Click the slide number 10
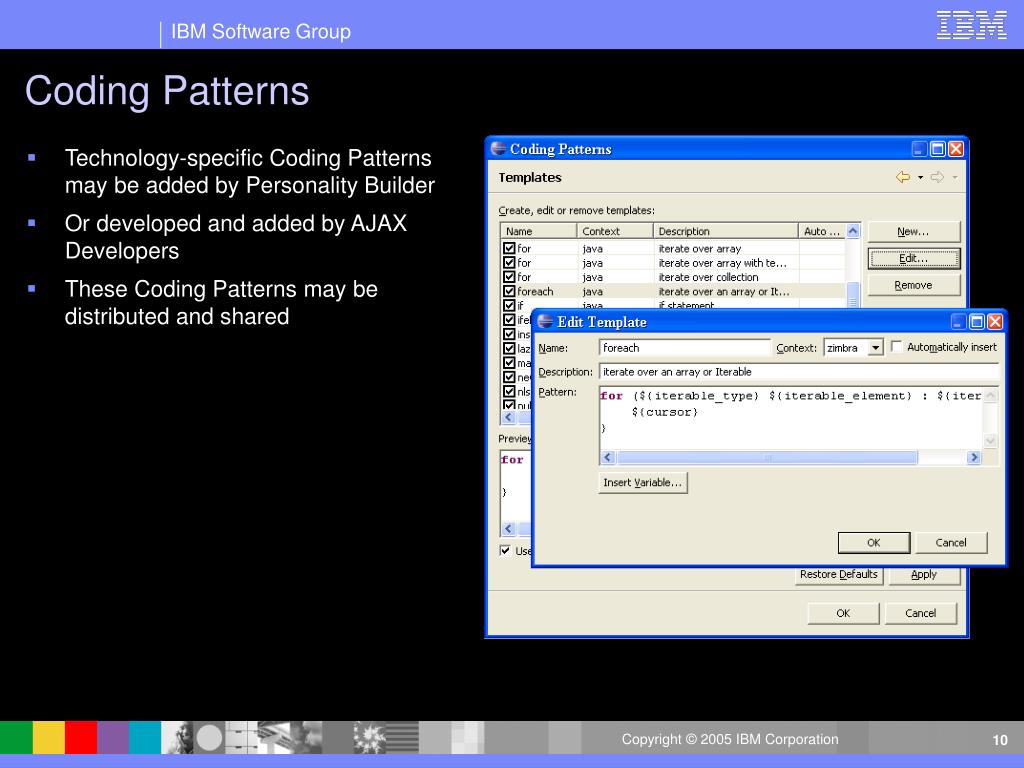 tap(1000, 740)
